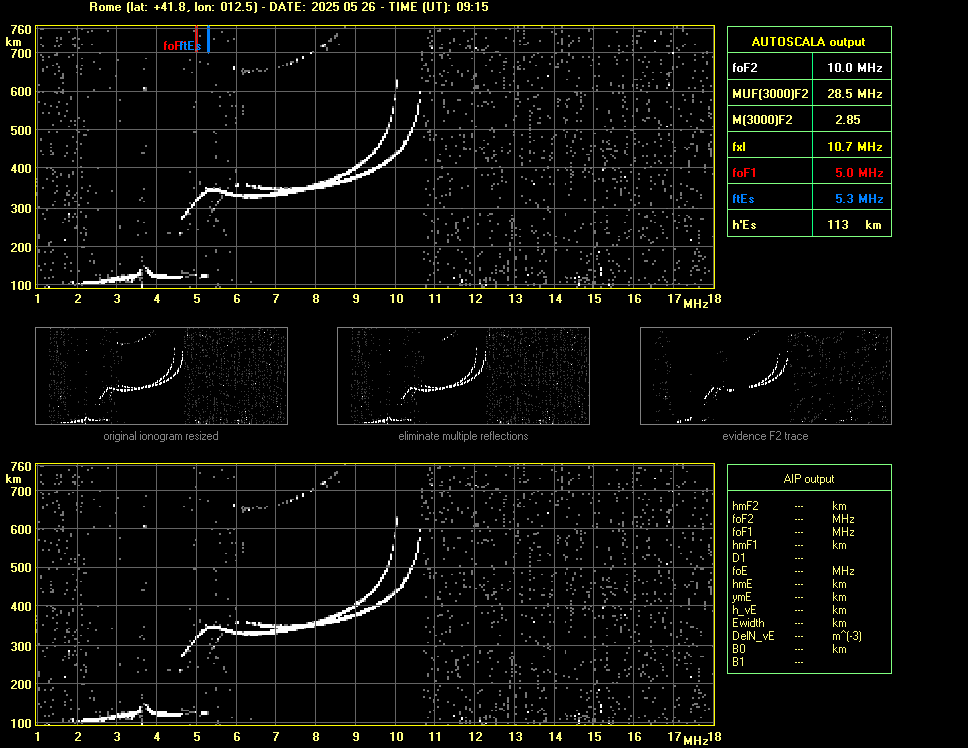The image size is (968, 748).
Task: Click the 'hmF1' row in AIP output
Action: click(x=793, y=545)
